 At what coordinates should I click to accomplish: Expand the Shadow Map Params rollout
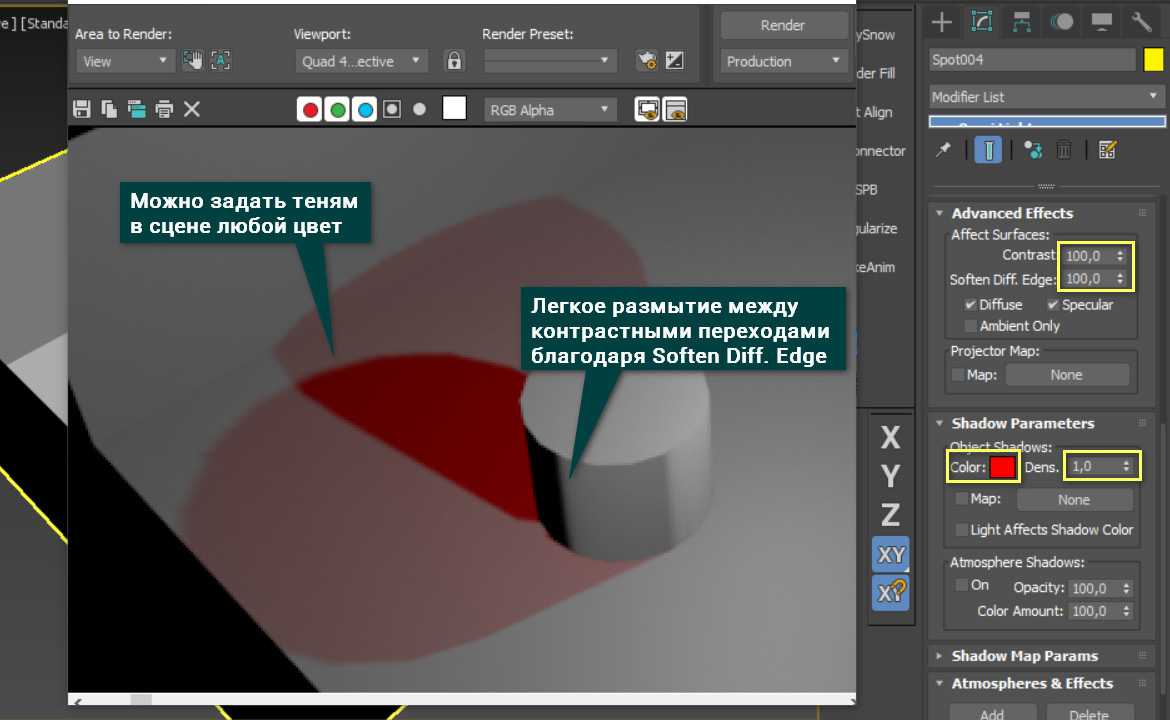[x=1024, y=656]
